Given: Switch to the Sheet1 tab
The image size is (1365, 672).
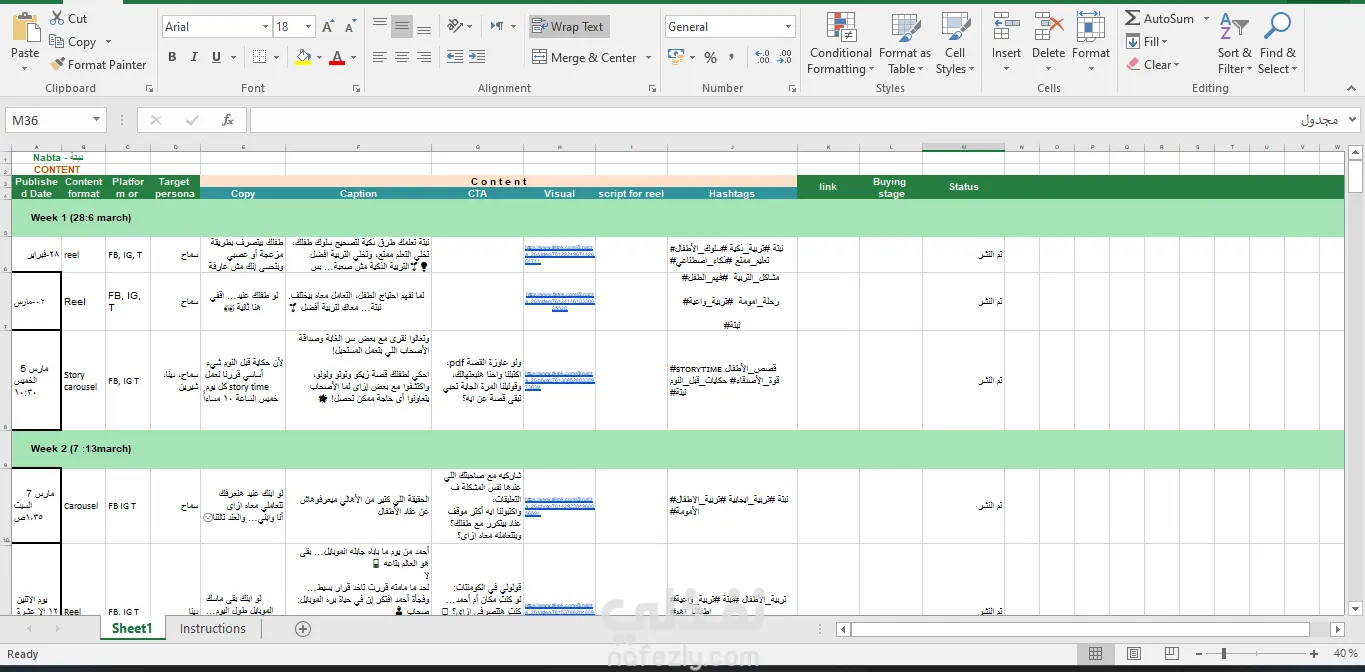Looking at the screenshot, I should pos(132,628).
